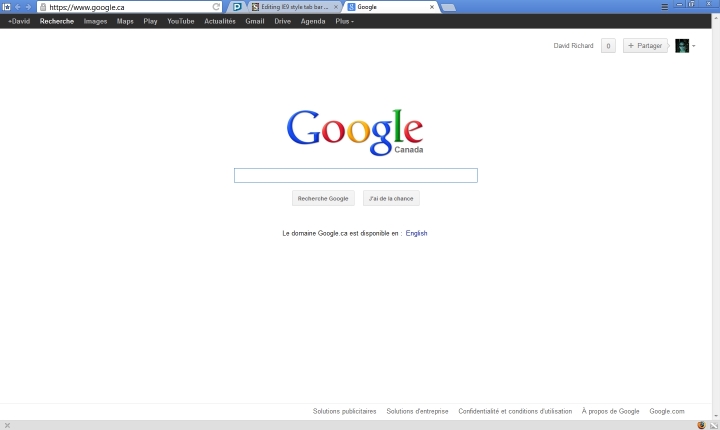Image resolution: width=720 pixels, height=430 pixels.
Task: Click the page scrollbar up arrow
Action: pos(716,18)
